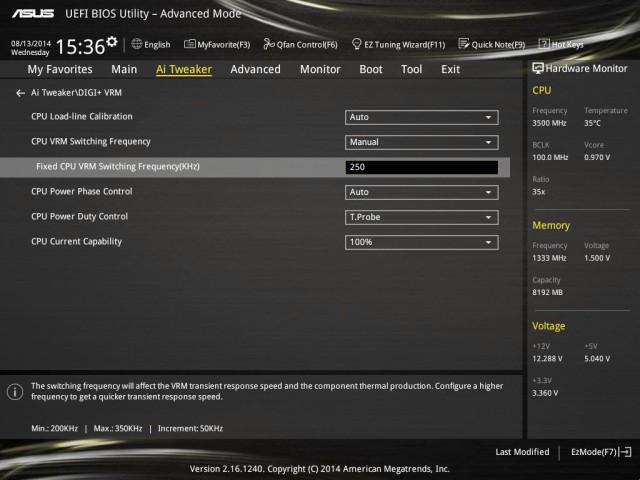Screen dimensions: 640x480
Task: Click the 15:36 clock time
Action: click(80, 47)
